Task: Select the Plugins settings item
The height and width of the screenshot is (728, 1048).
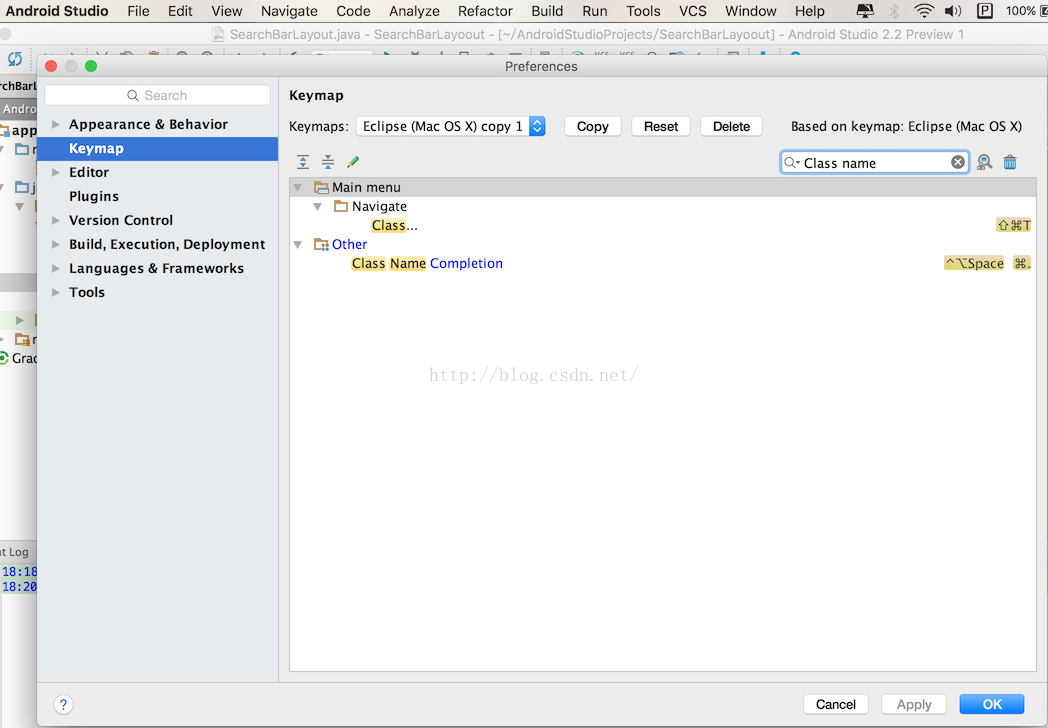Action: (x=158, y=197)
